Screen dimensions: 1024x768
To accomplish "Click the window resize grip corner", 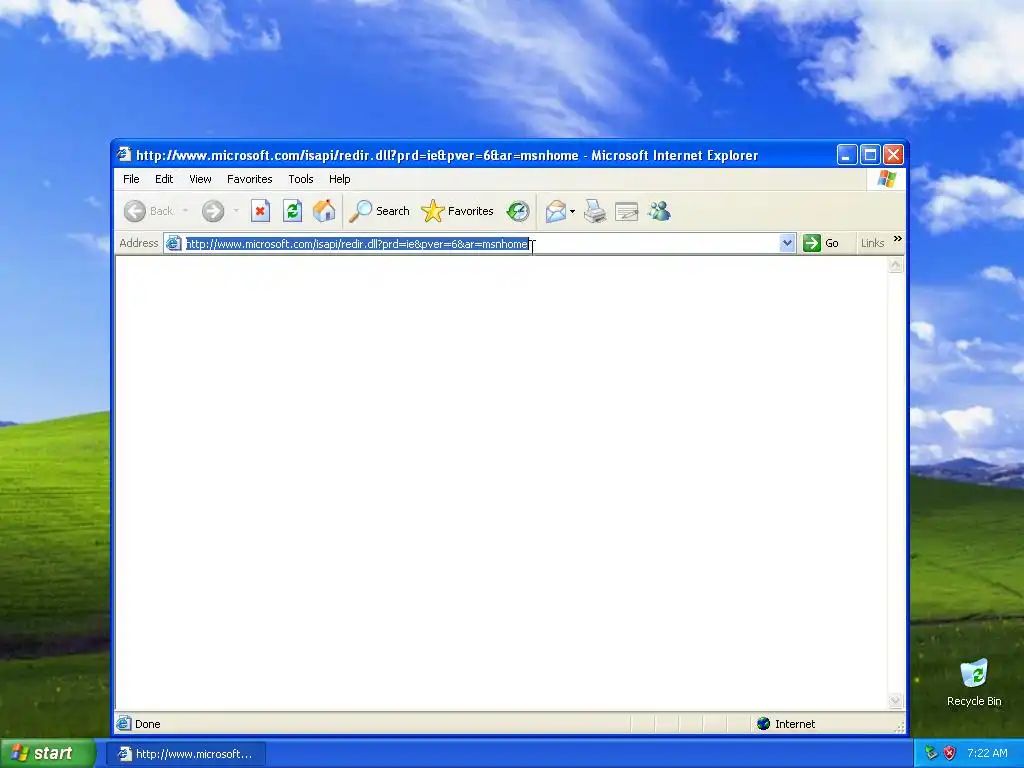I will [899, 727].
